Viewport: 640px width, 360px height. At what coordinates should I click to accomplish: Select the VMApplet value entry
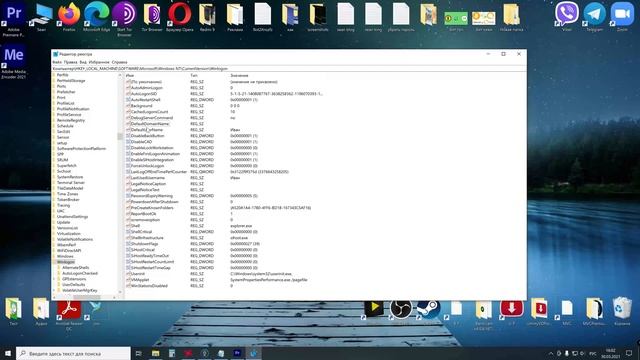140,280
